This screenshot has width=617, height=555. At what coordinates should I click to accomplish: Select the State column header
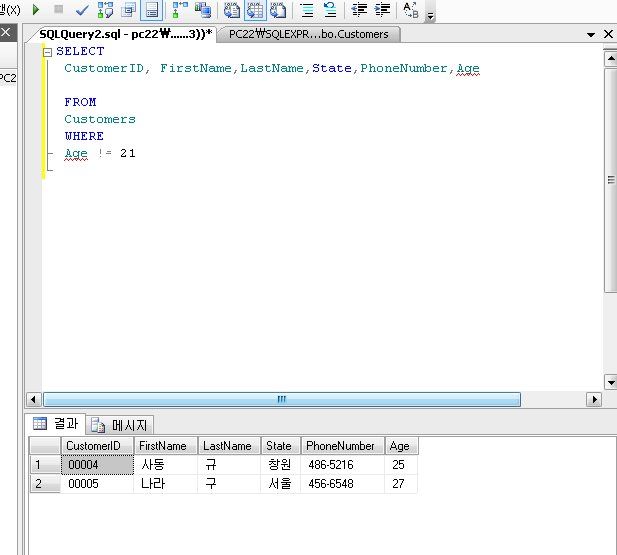[x=281, y=446]
